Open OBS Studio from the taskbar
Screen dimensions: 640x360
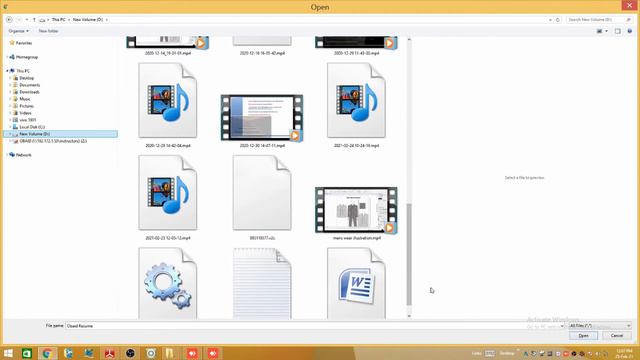click(x=130, y=353)
